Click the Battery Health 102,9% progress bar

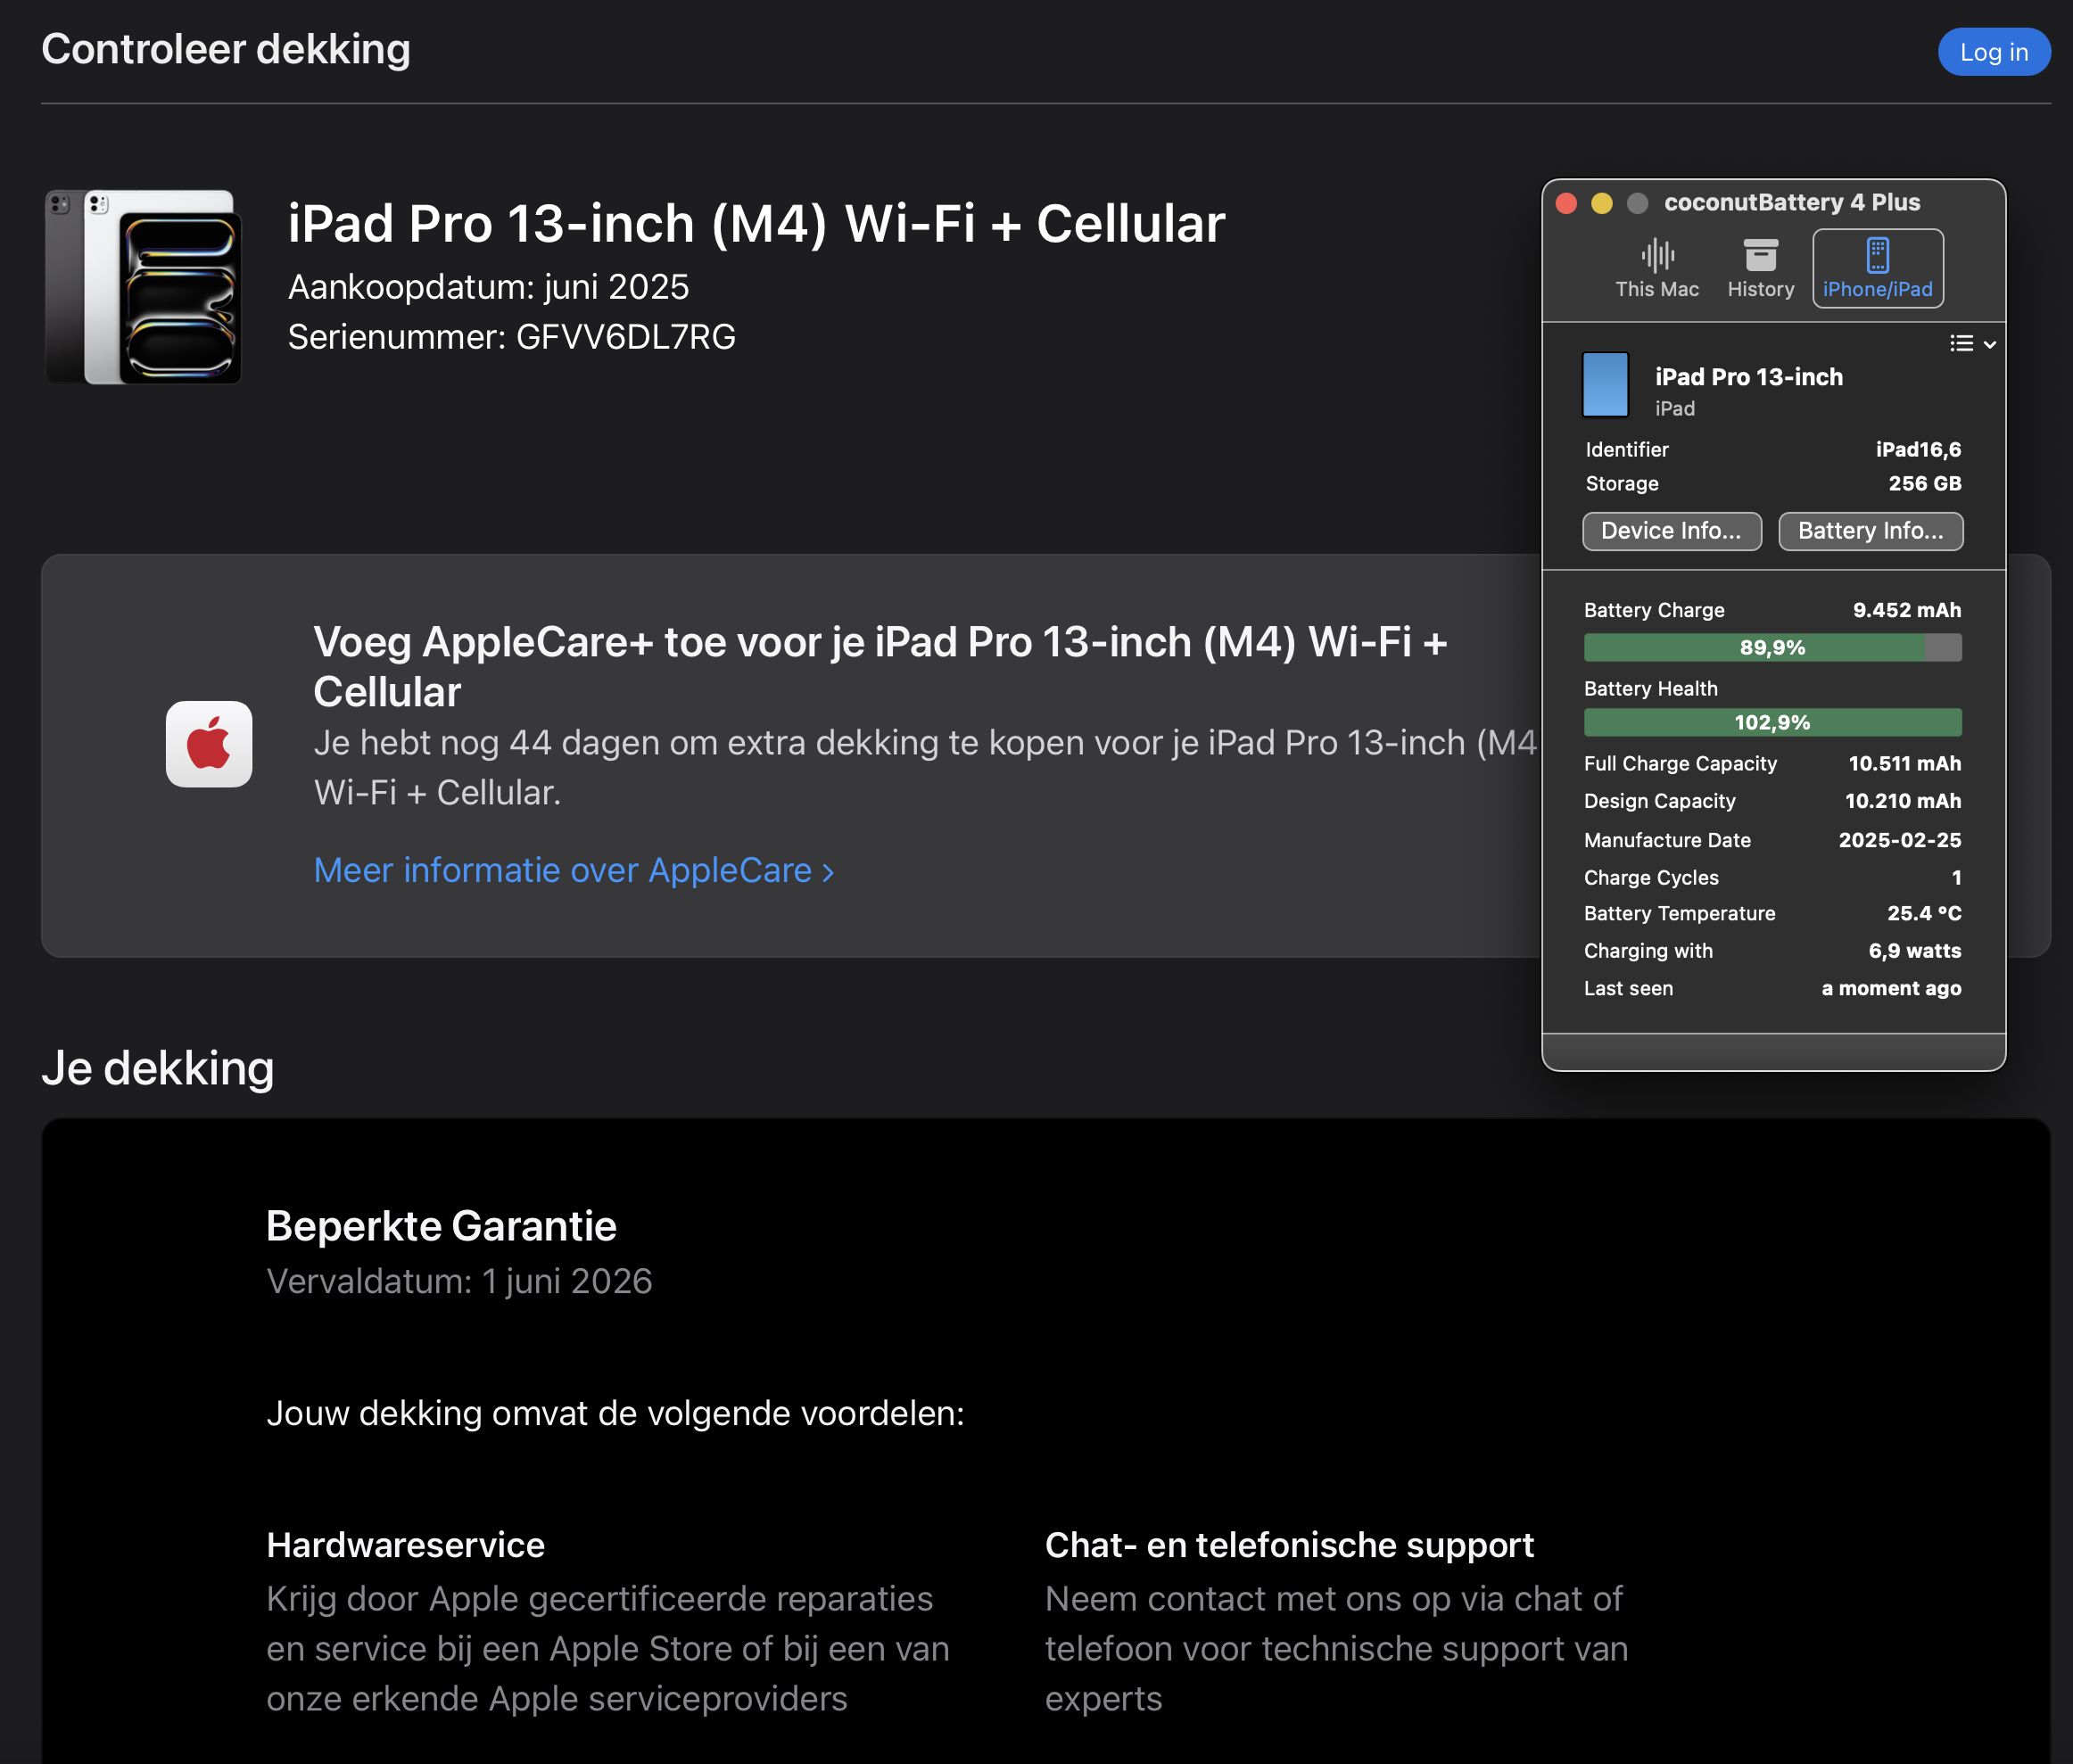tap(1772, 722)
